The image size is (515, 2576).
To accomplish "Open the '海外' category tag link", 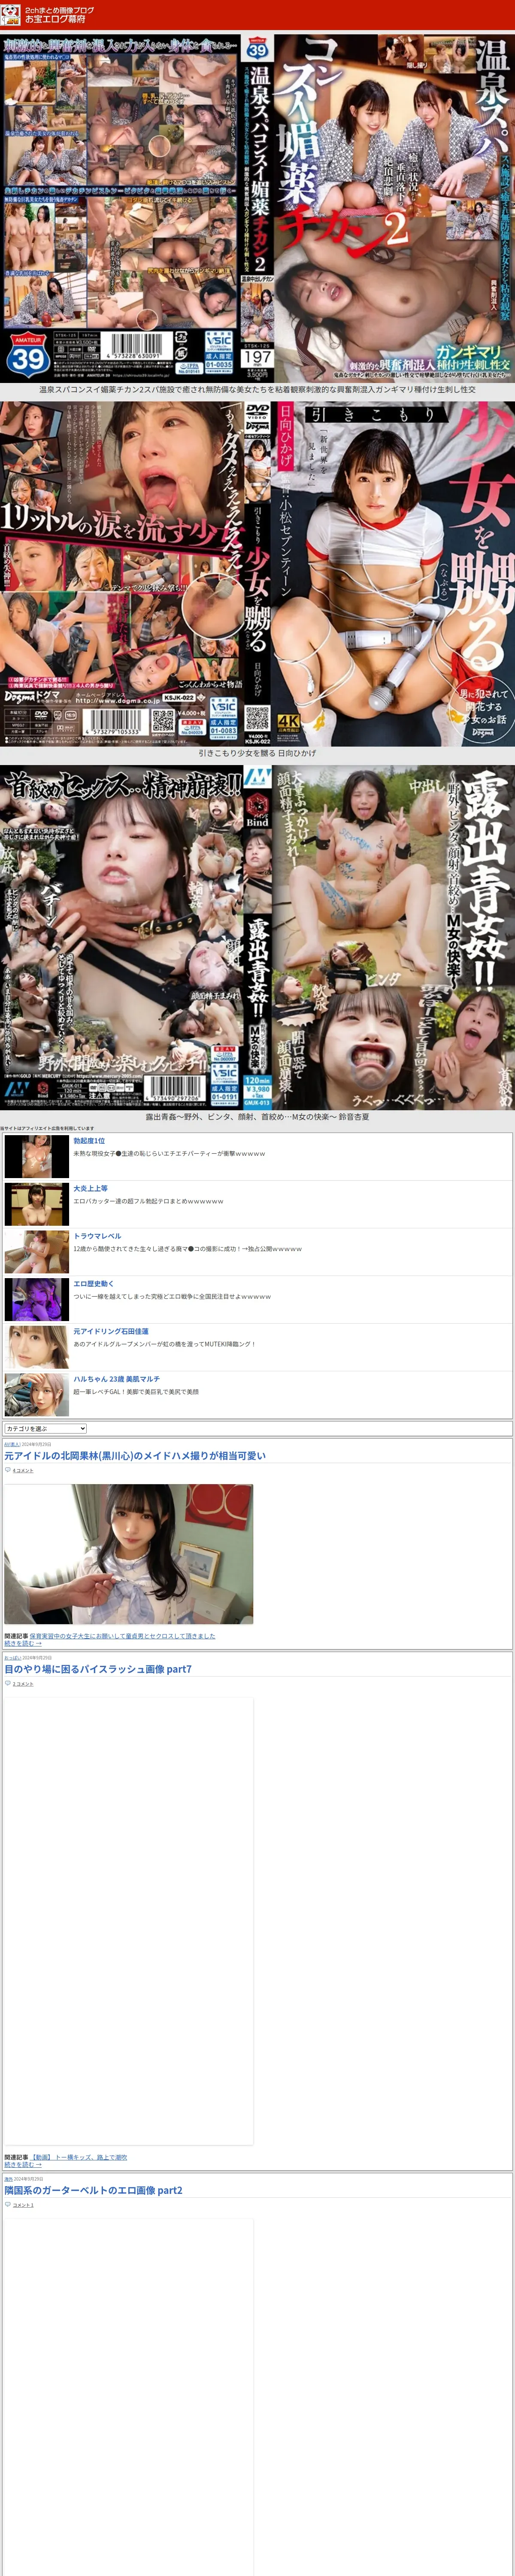I will tap(8, 2178).
